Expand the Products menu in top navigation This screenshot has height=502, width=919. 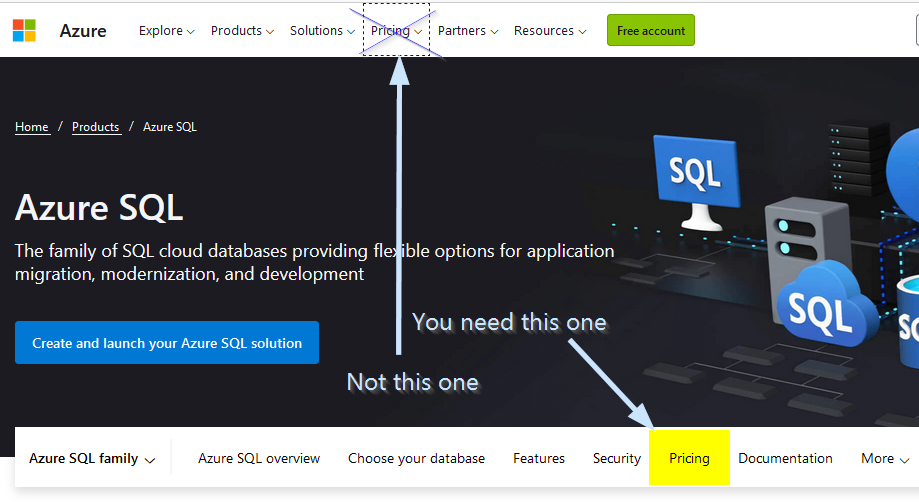[x=242, y=30]
